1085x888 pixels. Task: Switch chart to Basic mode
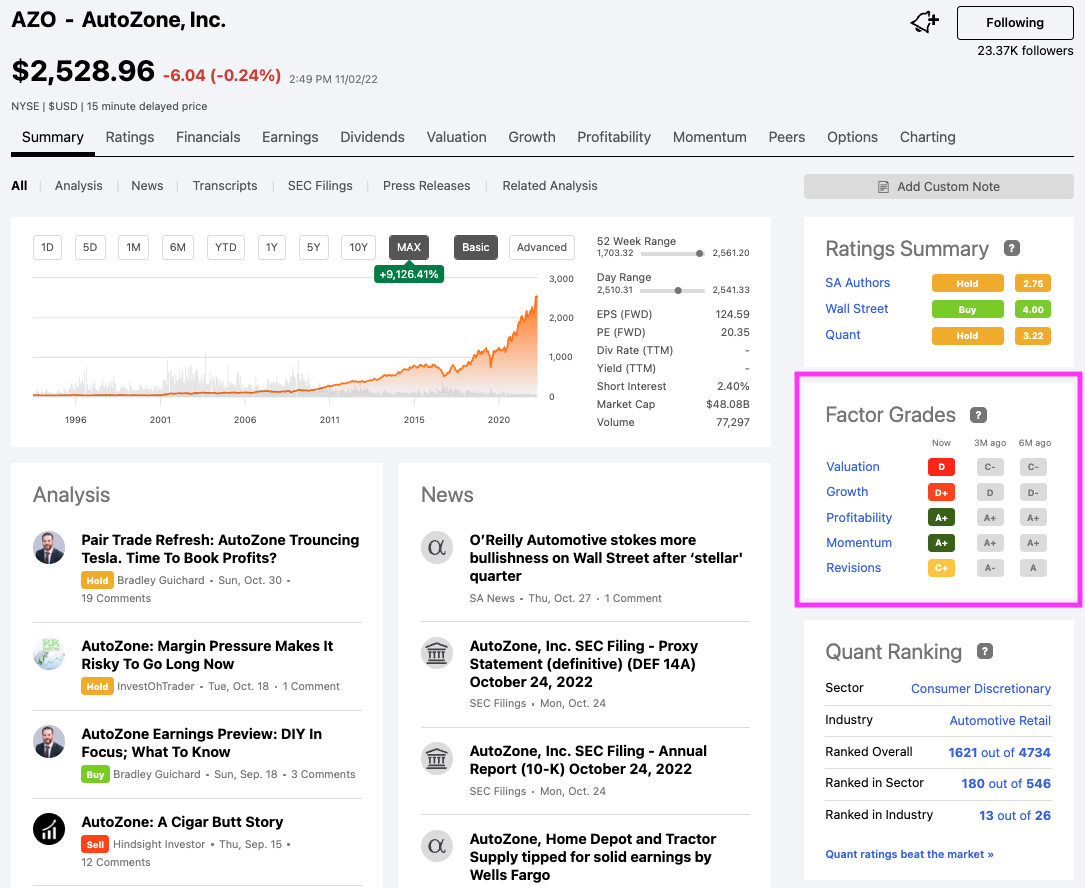click(x=475, y=247)
